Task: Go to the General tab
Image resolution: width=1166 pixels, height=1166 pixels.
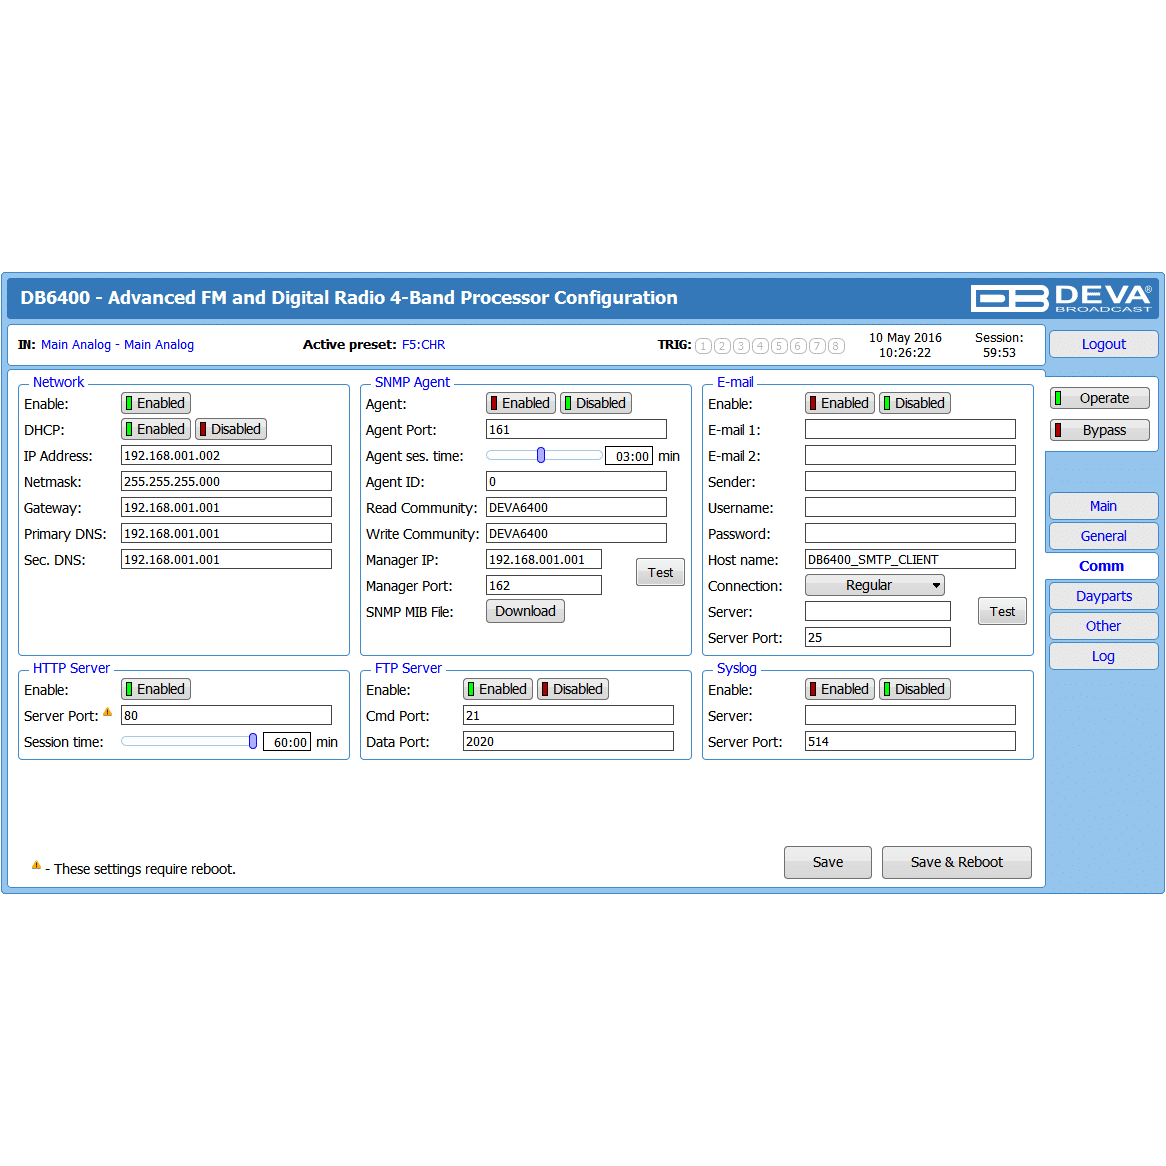Action: pyautogui.click(x=1103, y=536)
